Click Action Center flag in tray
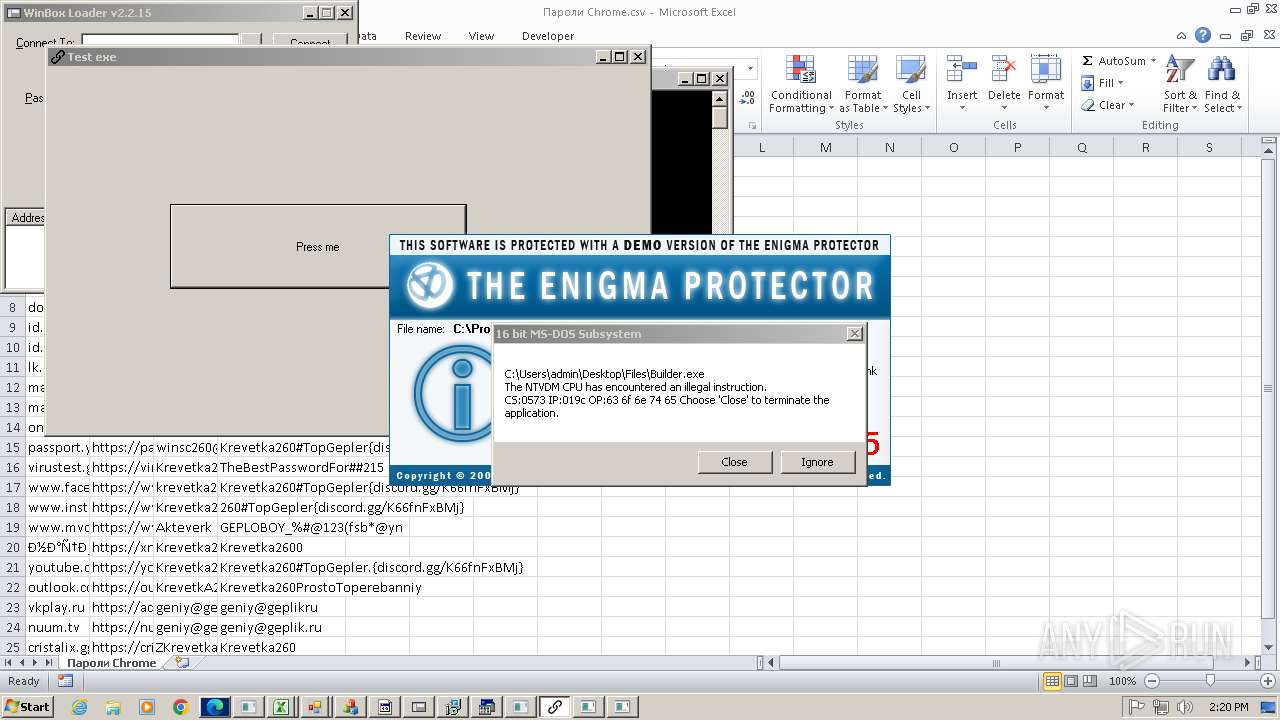Viewport: 1280px width, 720px height. point(1137,707)
